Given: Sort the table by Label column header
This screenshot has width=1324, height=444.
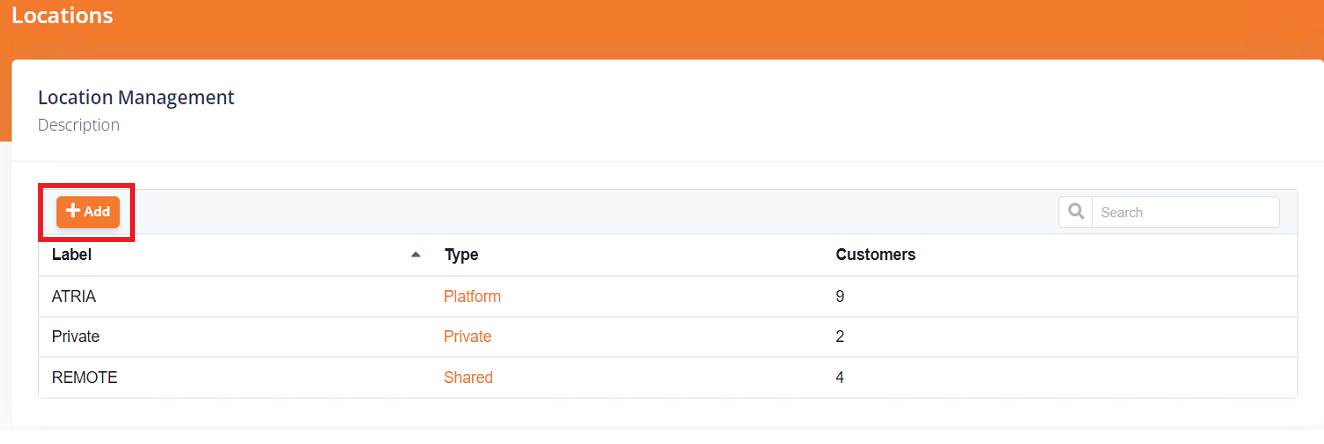Looking at the screenshot, I should (x=72, y=255).
